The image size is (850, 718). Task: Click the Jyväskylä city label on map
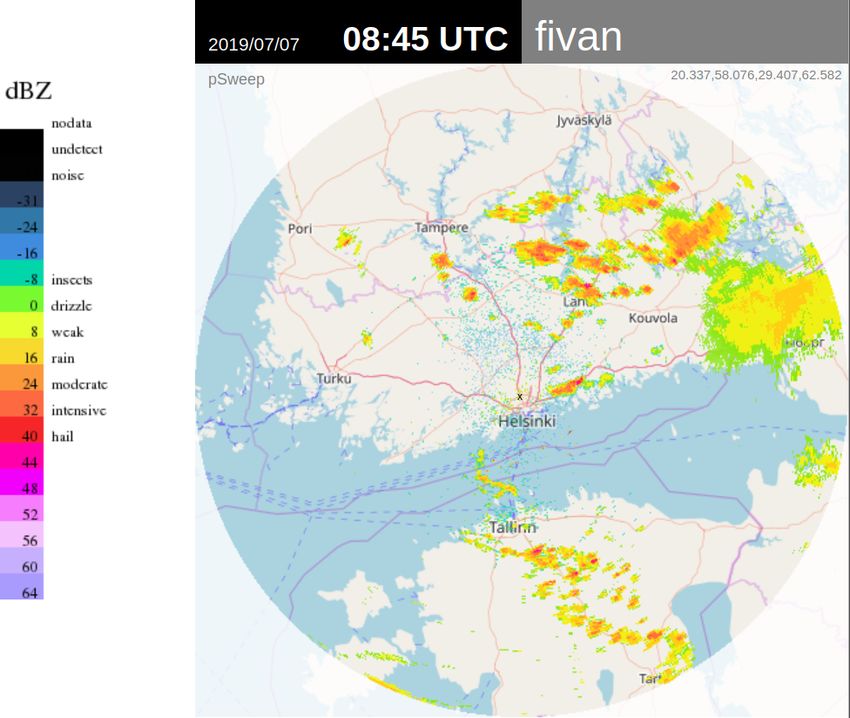pyautogui.click(x=584, y=120)
